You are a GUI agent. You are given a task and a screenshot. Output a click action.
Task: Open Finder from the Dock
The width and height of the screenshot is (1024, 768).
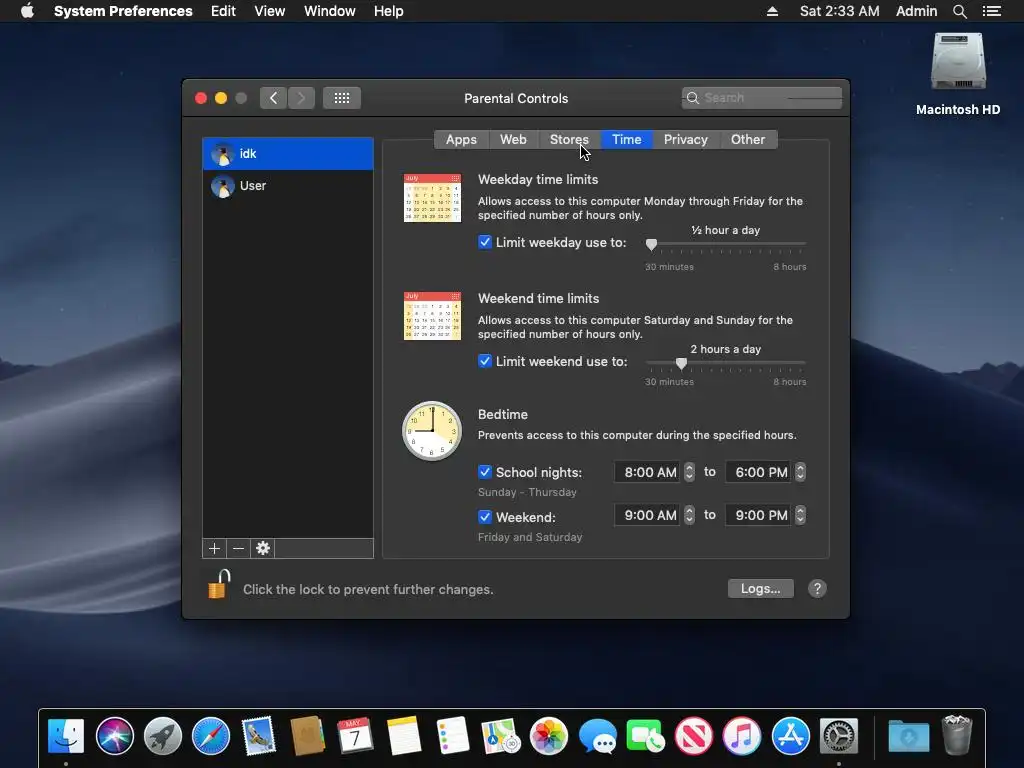click(x=66, y=736)
